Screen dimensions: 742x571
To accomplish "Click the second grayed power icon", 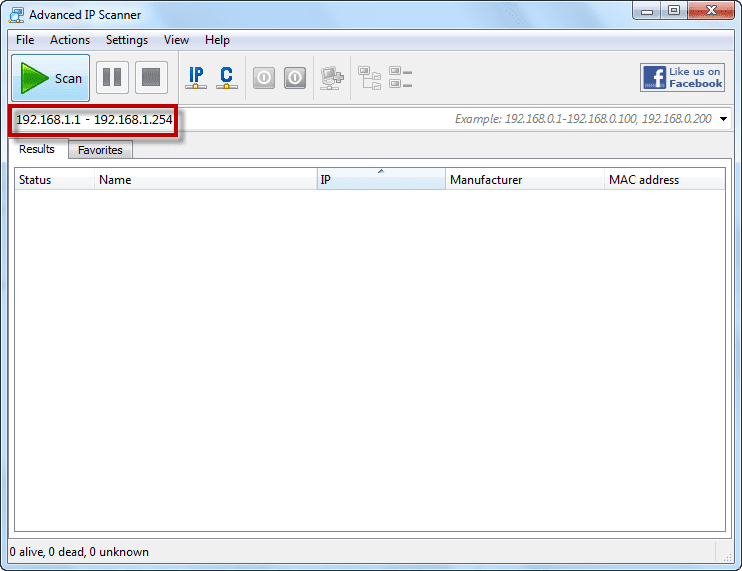I will tap(295, 78).
